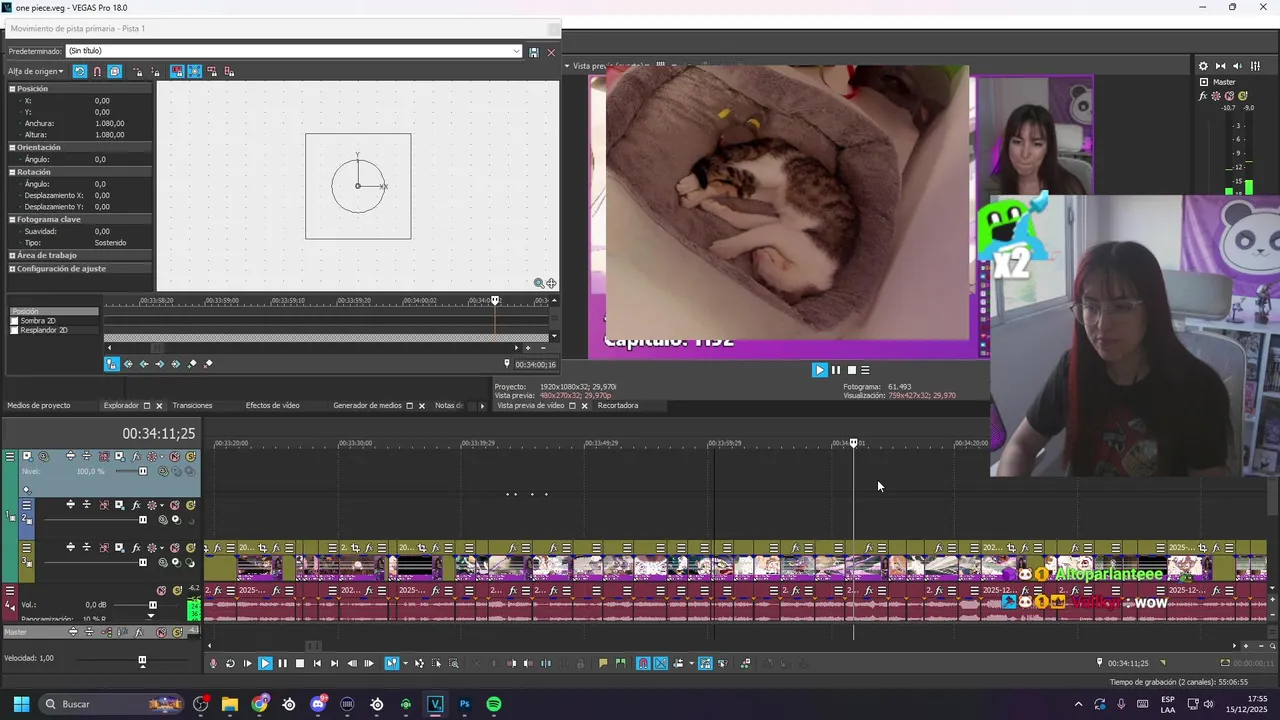Select the Normal Edit tool
The image size is (1280, 720).
(x=391, y=663)
